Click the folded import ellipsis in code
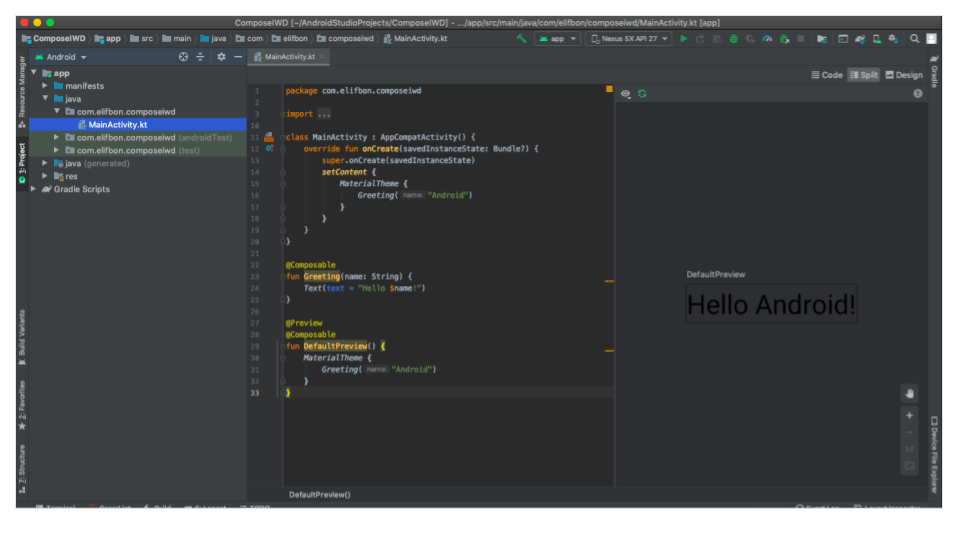958x533 pixels. (323, 114)
